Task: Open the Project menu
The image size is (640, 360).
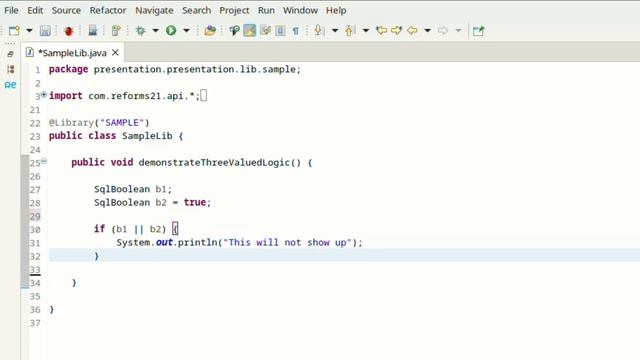Action: (x=234, y=10)
